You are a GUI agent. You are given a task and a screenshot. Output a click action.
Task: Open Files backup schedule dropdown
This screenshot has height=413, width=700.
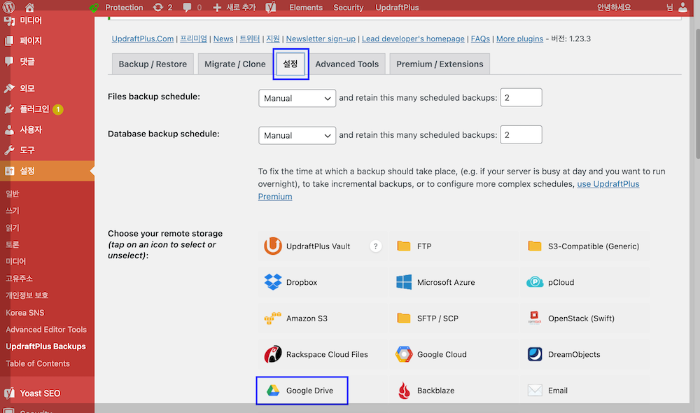point(297,98)
